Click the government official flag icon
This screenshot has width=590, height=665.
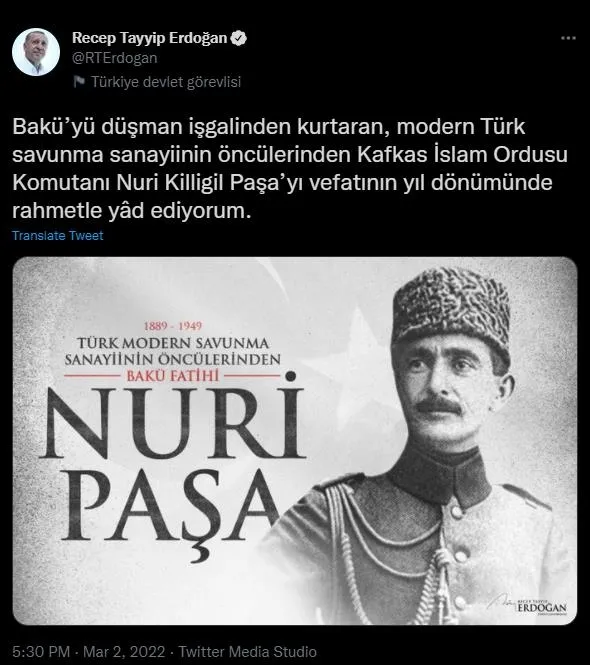(x=79, y=81)
